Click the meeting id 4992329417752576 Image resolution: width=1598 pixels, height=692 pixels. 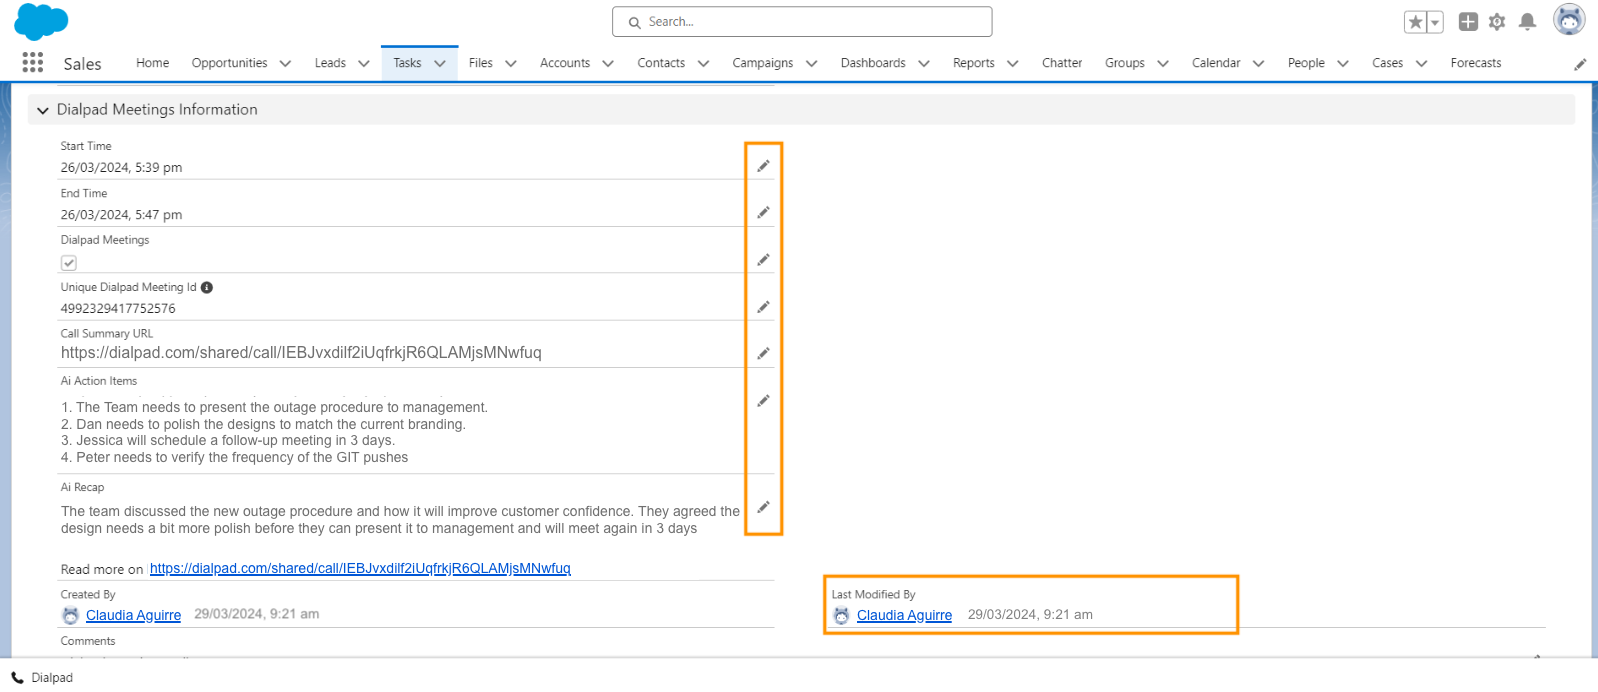[118, 308]
